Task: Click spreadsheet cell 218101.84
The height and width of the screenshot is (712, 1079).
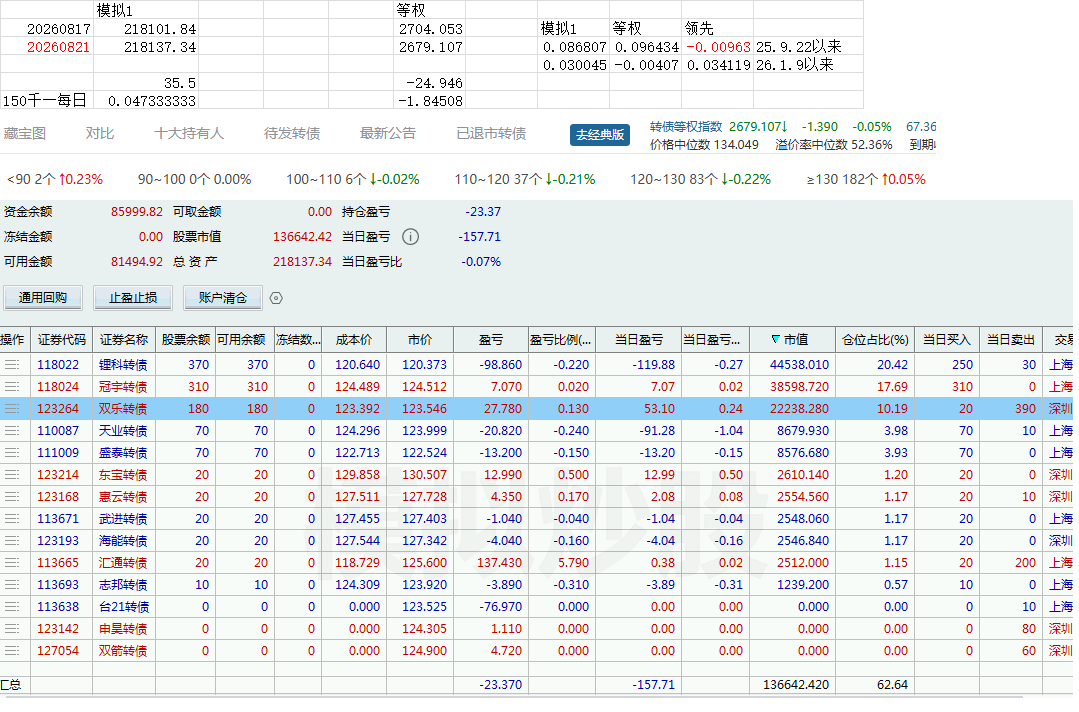Action: [160, 30]
